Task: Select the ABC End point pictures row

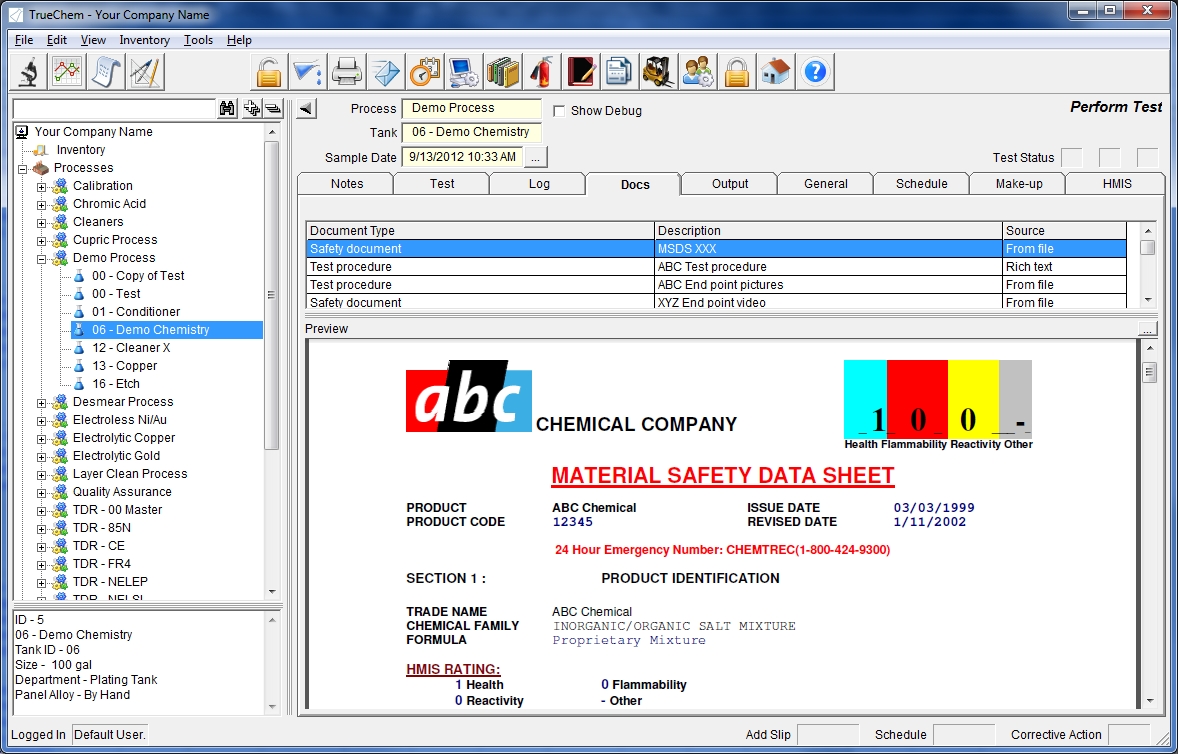Action: [x=719, y=285]
